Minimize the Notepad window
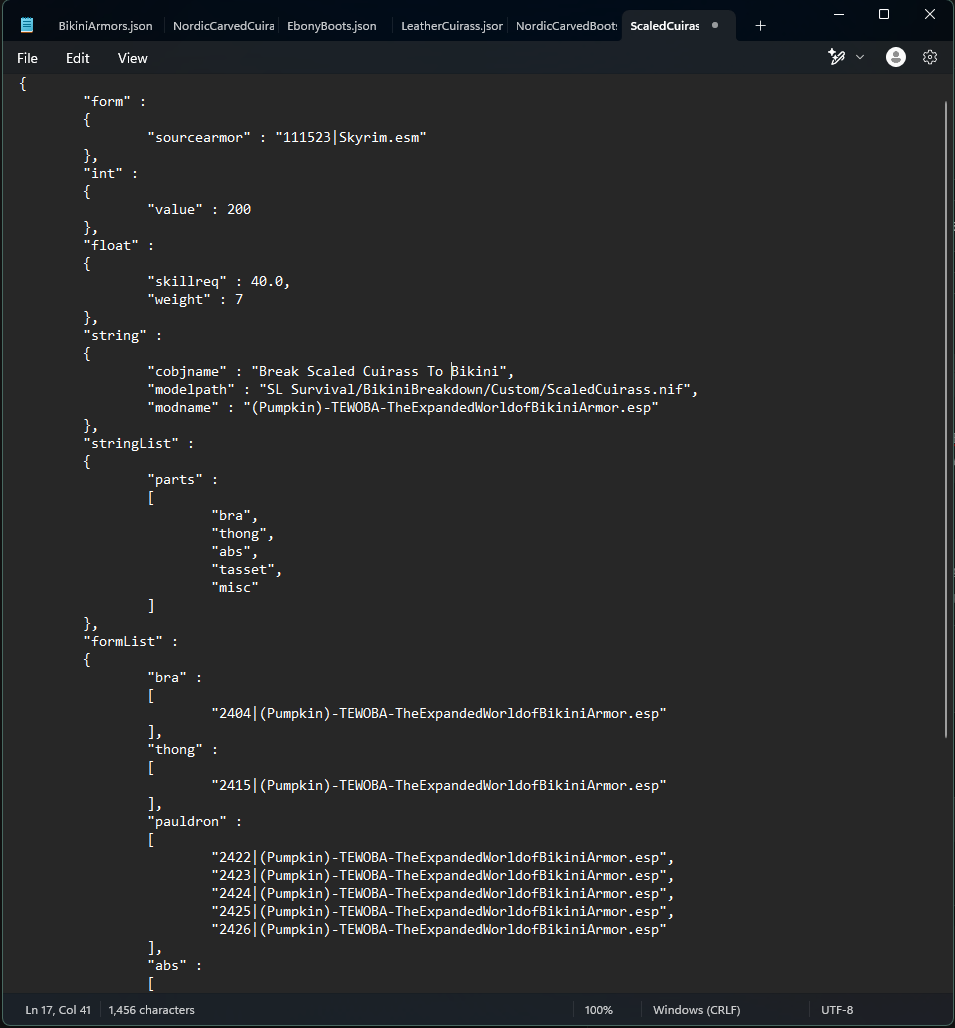This screenshot has width=955, height=1028. click(839, 14)
